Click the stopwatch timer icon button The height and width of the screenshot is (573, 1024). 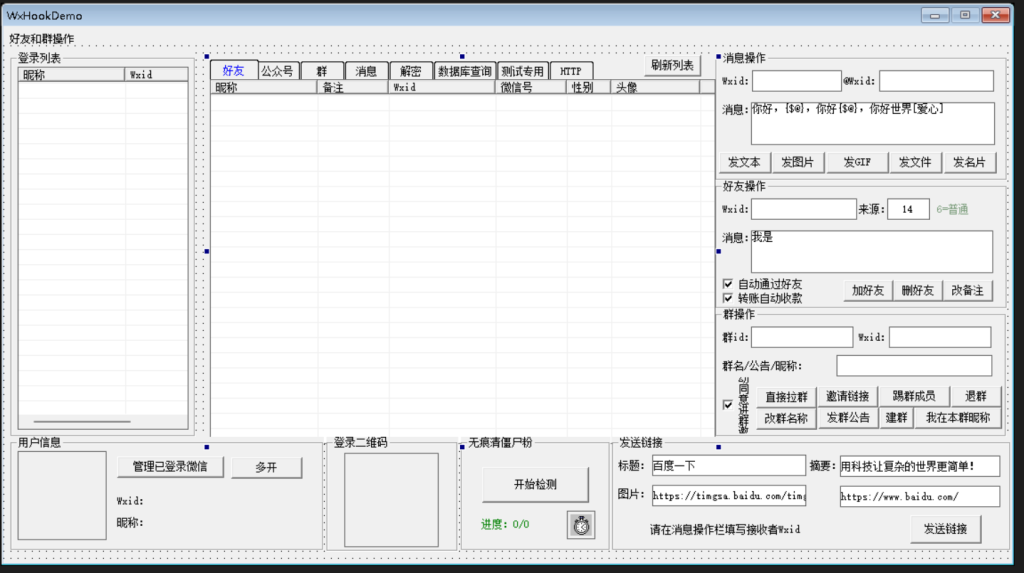tap(581, 525)
